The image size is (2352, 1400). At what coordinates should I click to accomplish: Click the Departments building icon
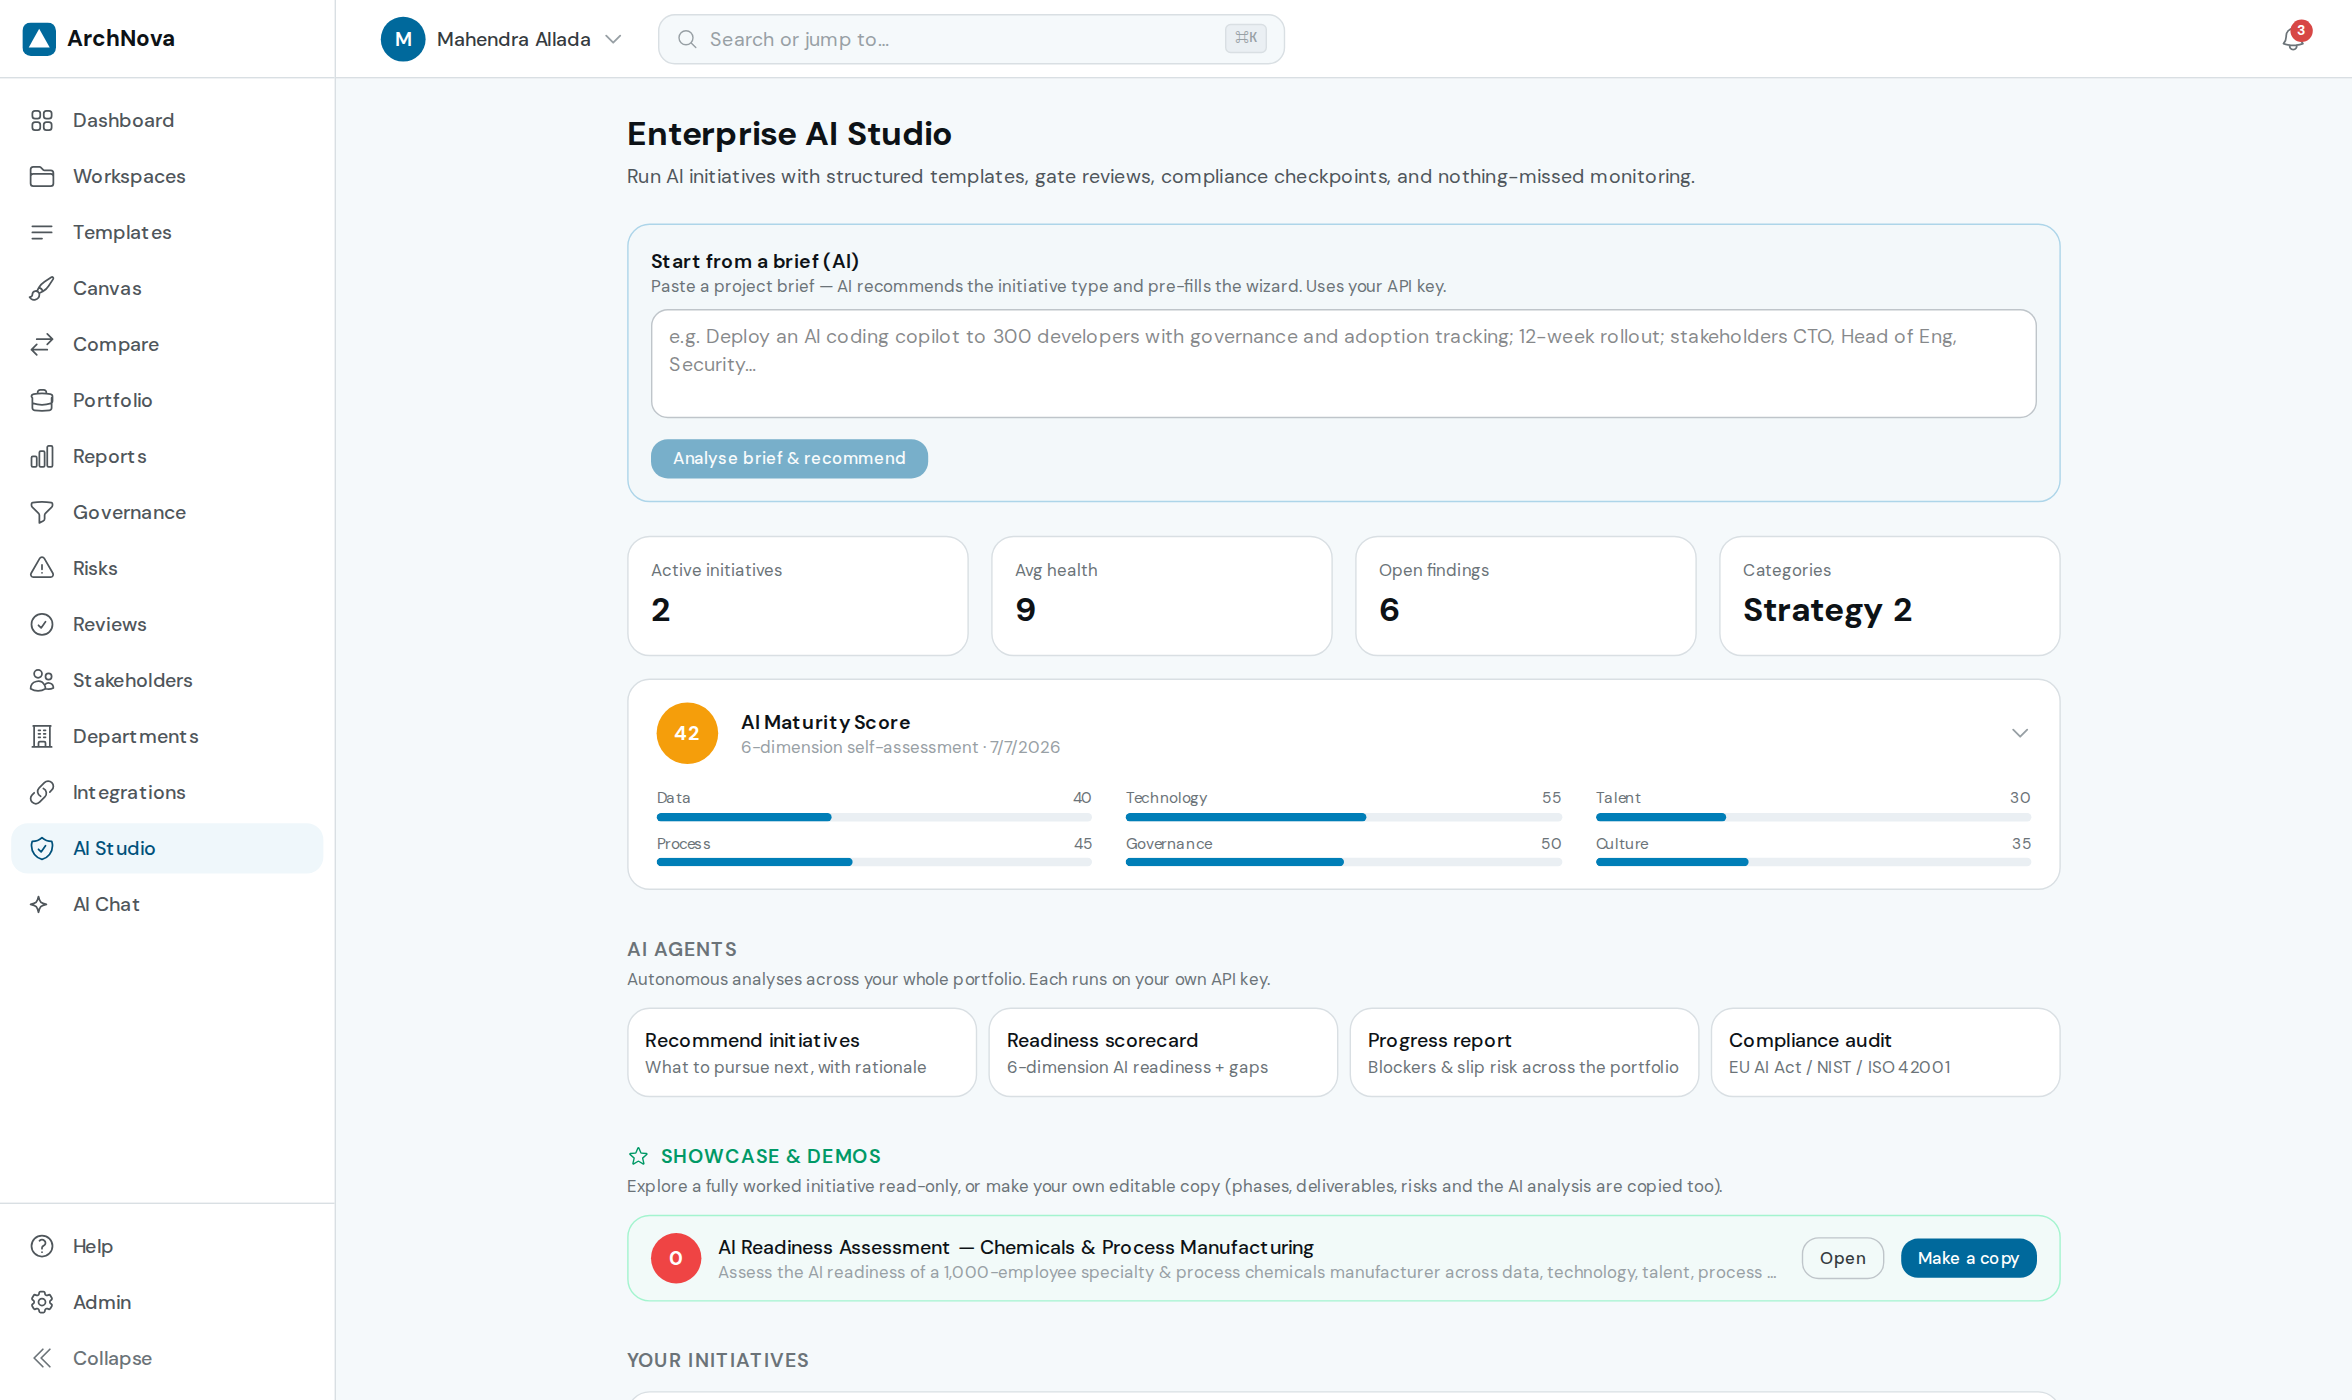tap(42, 736)
